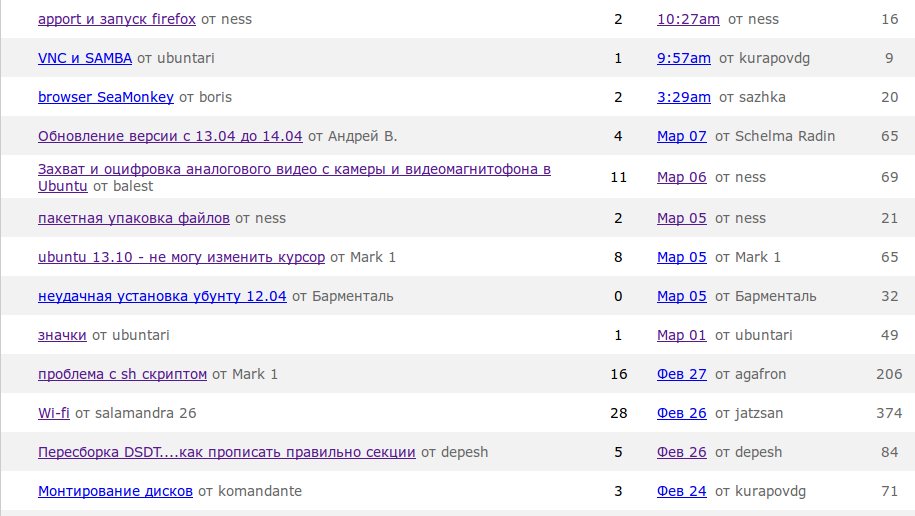Go to the Фев 27 last post
The width and height of the screenshot is (915, 516).
click(682, 374)
